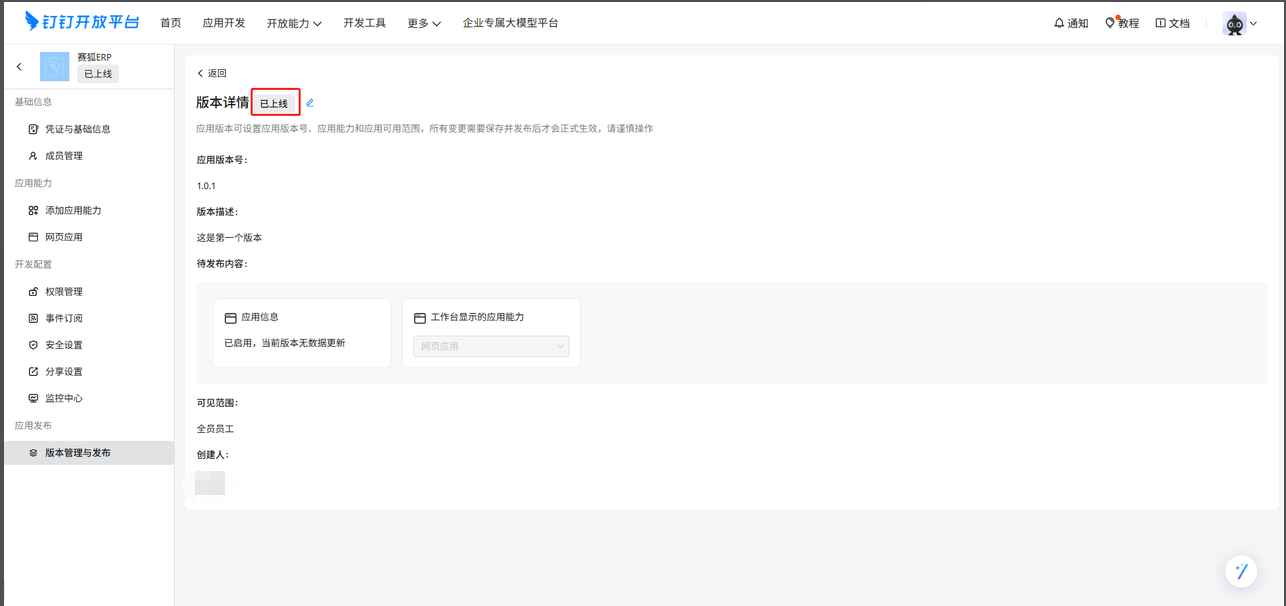This screenshot has height=606, width=1286.
Task: Open the 网页应用 dropdown selector
Action: pos(491,346)
